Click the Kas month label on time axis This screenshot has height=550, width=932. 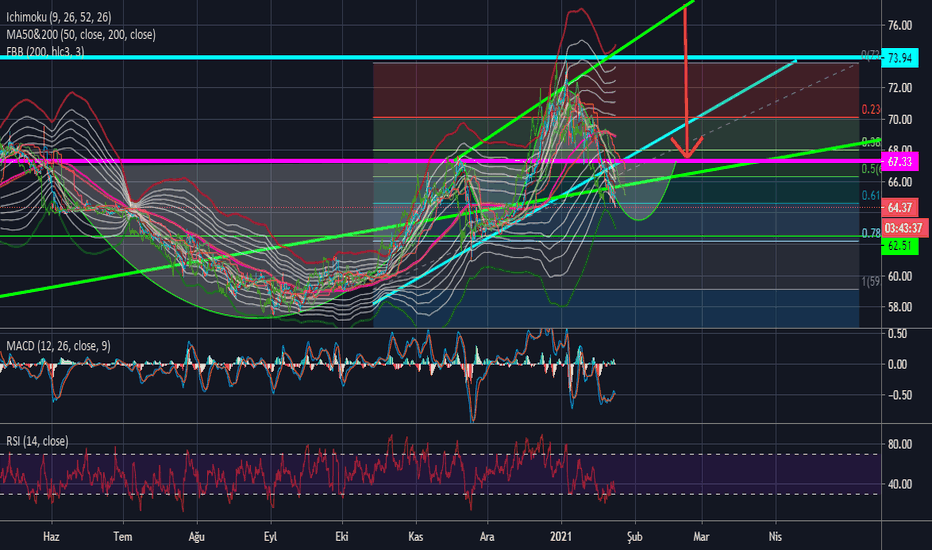tap(415, 536)
